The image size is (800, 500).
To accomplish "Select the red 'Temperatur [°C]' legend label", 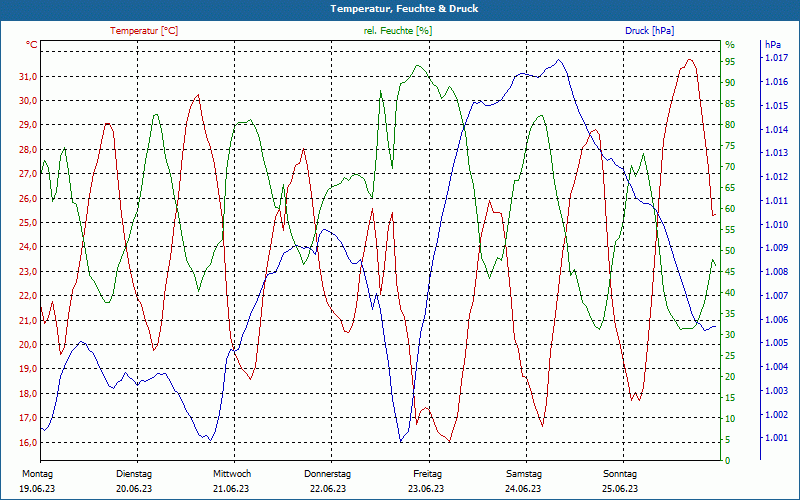I will pos(144,31).
